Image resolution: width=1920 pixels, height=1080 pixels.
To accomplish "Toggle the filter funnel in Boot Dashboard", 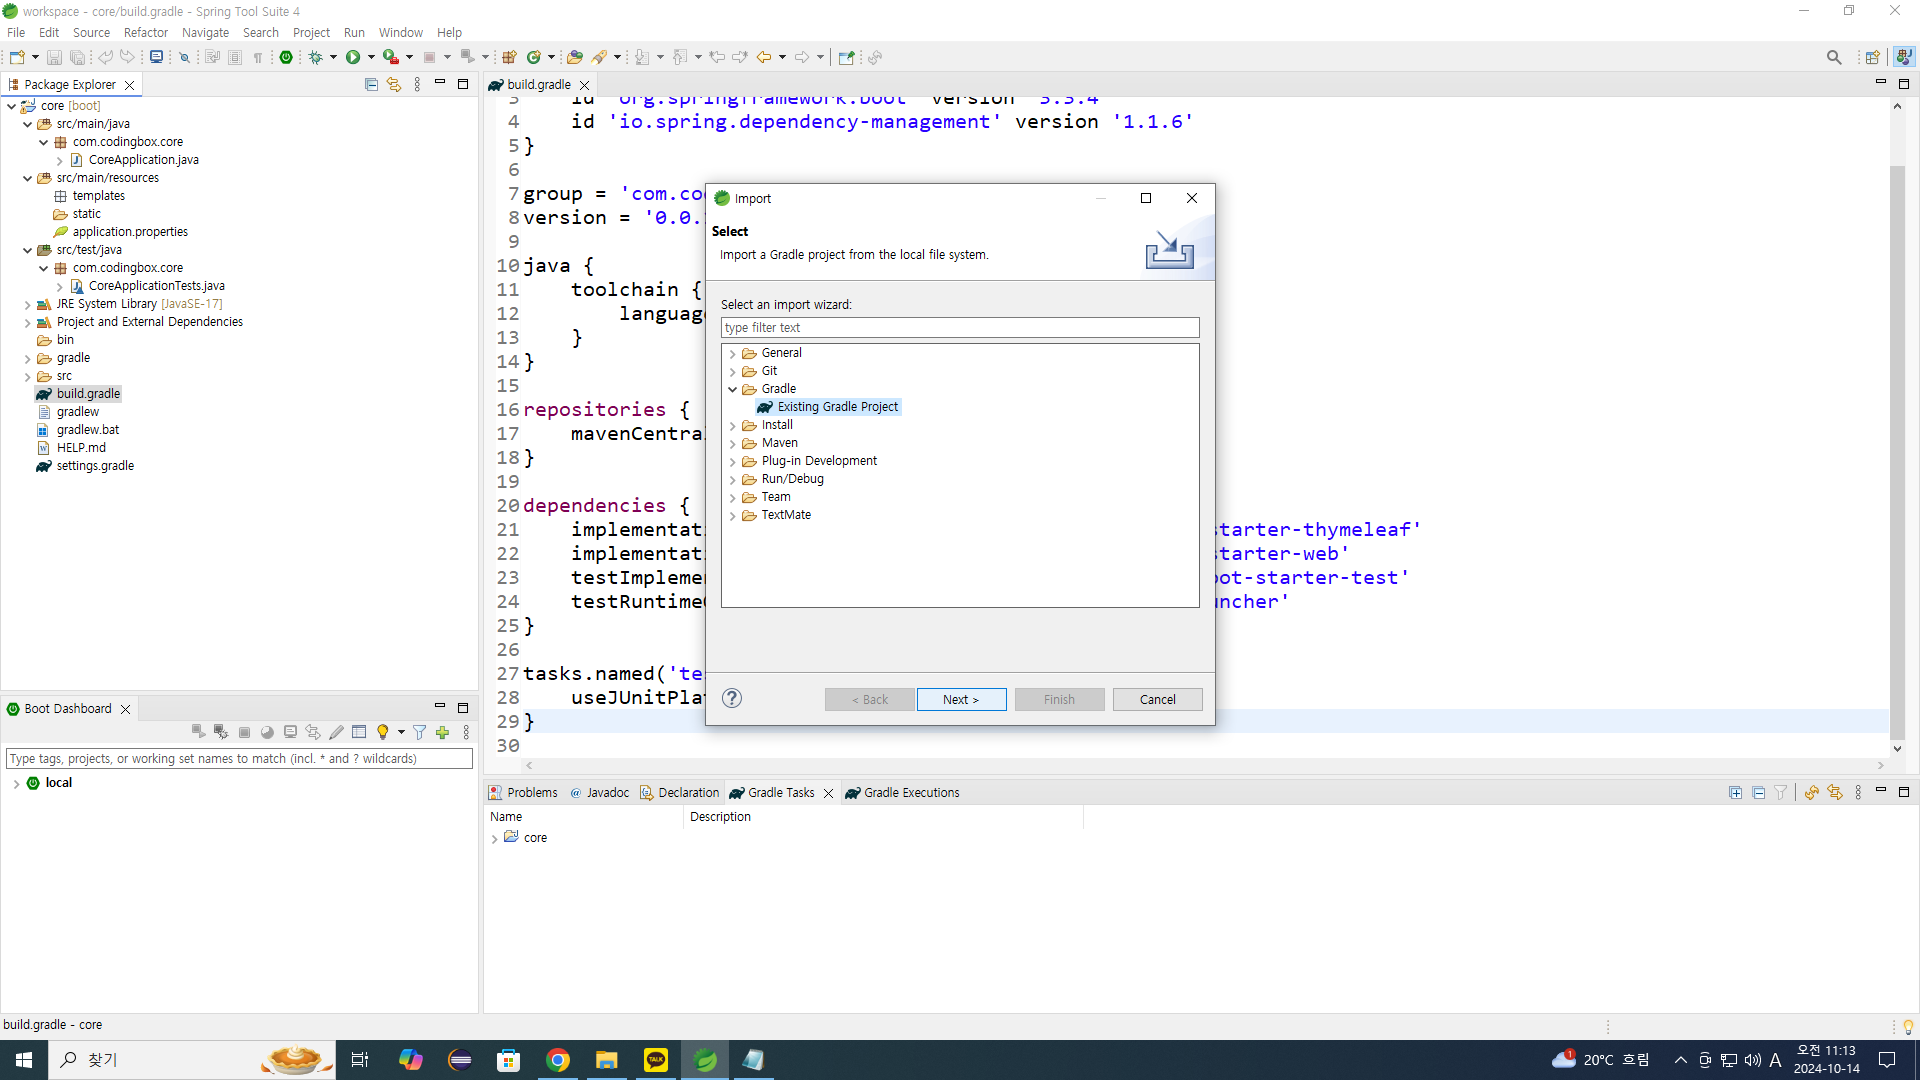I will pyautogui.click(x=420, y=733).
